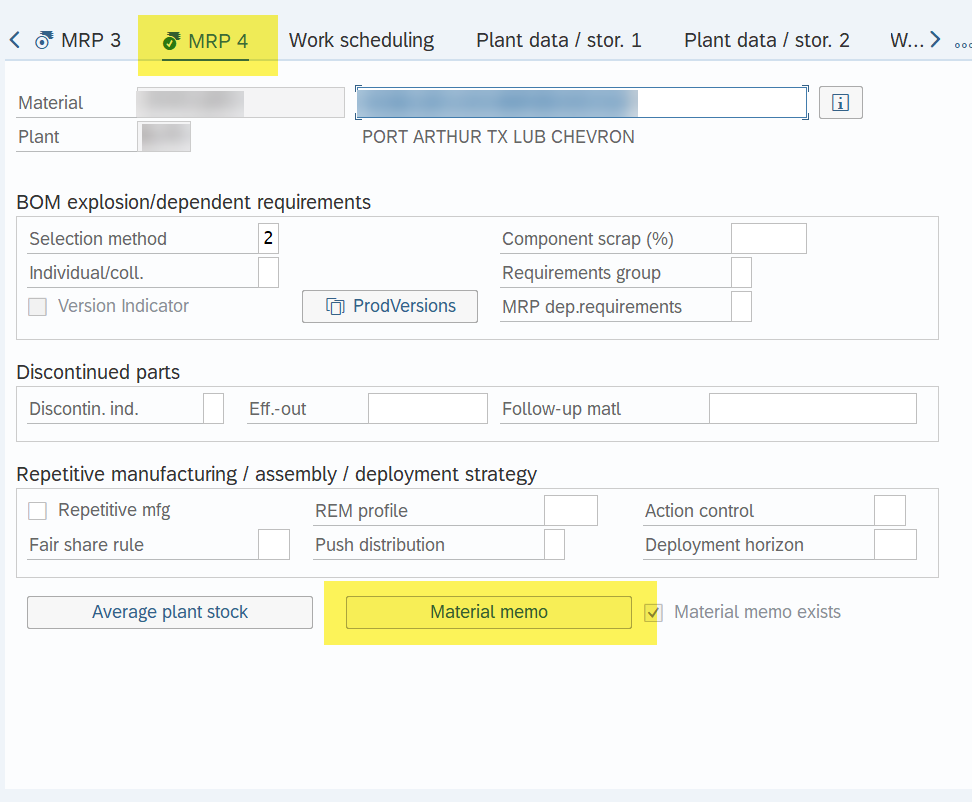Click the MRP 4 tab status icon
This screenshot has height=802, width=972.
(x=171, y=41)
